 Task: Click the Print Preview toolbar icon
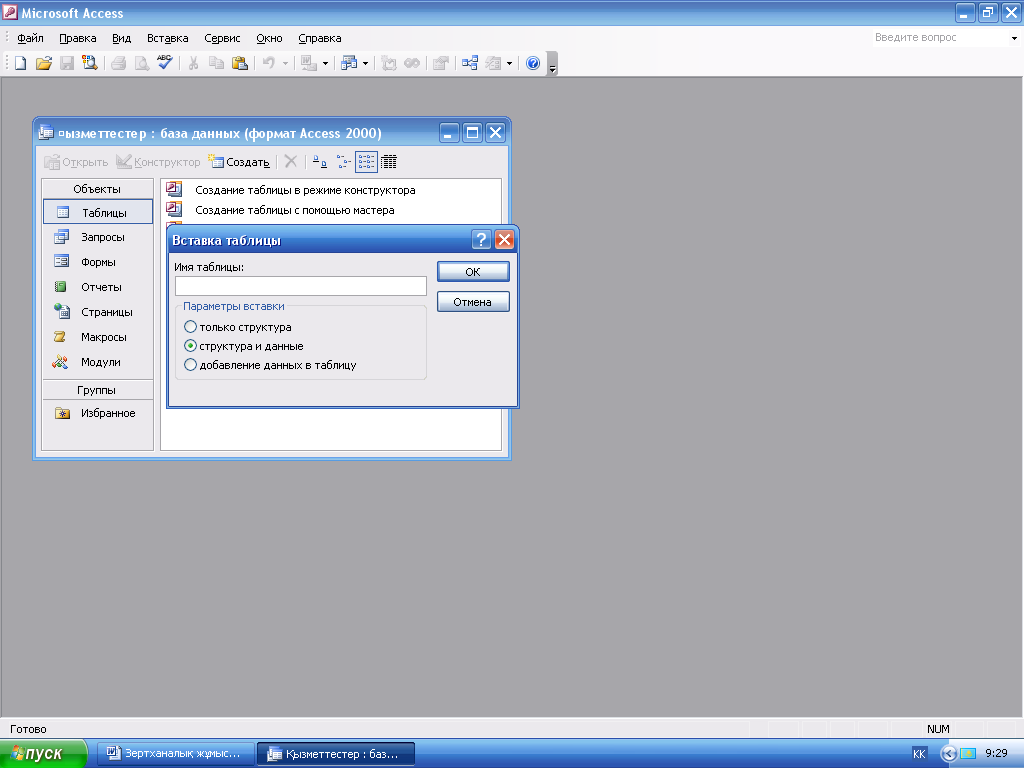(141, 63)
